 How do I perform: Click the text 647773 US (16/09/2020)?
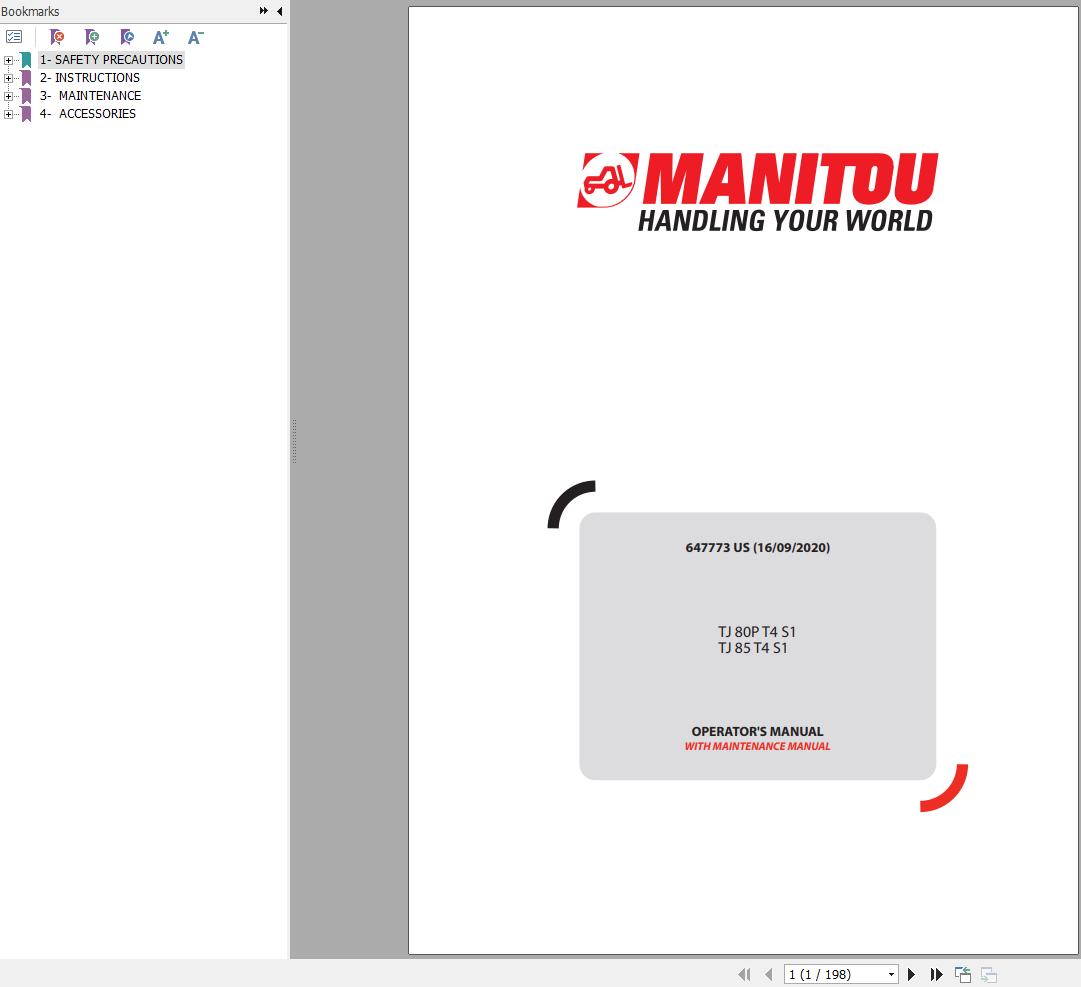pyautogui.click(x=757, y=547)
